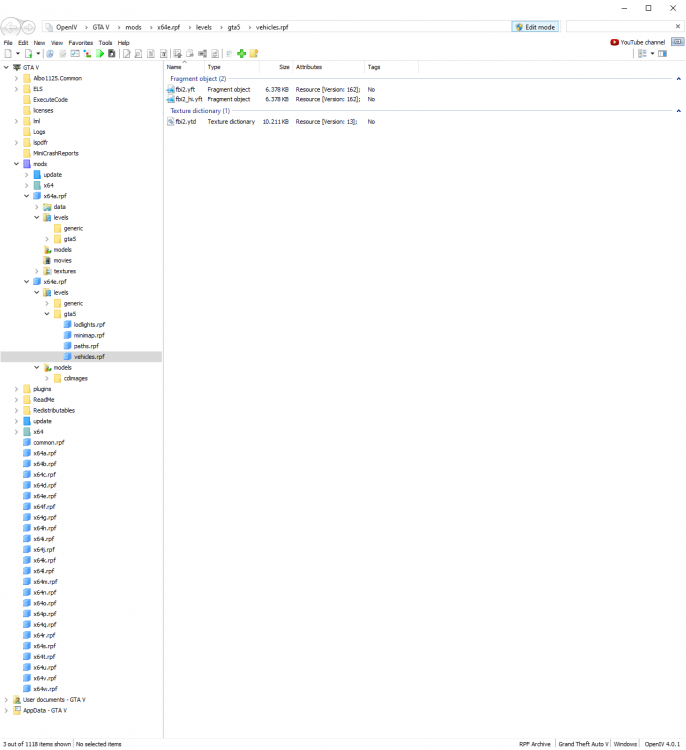Open the New menu
Image resolution: width=686 pixels, height=750 pixels.
click(x=39, y=43)
